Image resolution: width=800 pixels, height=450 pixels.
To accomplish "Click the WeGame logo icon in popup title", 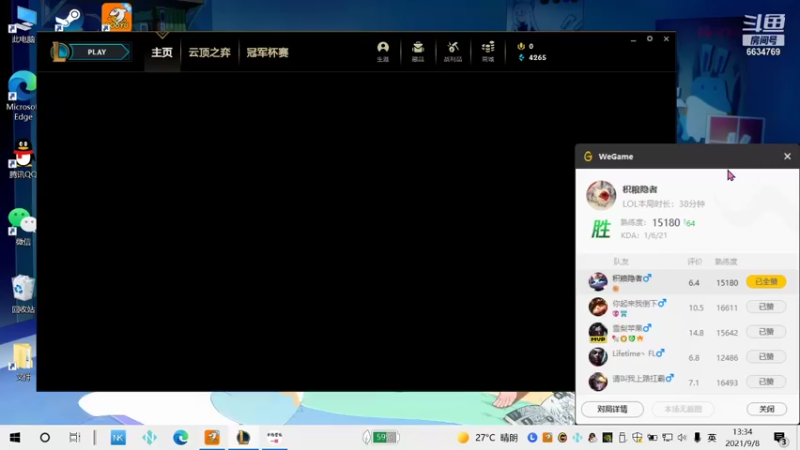I will click(x=588, y=157).
